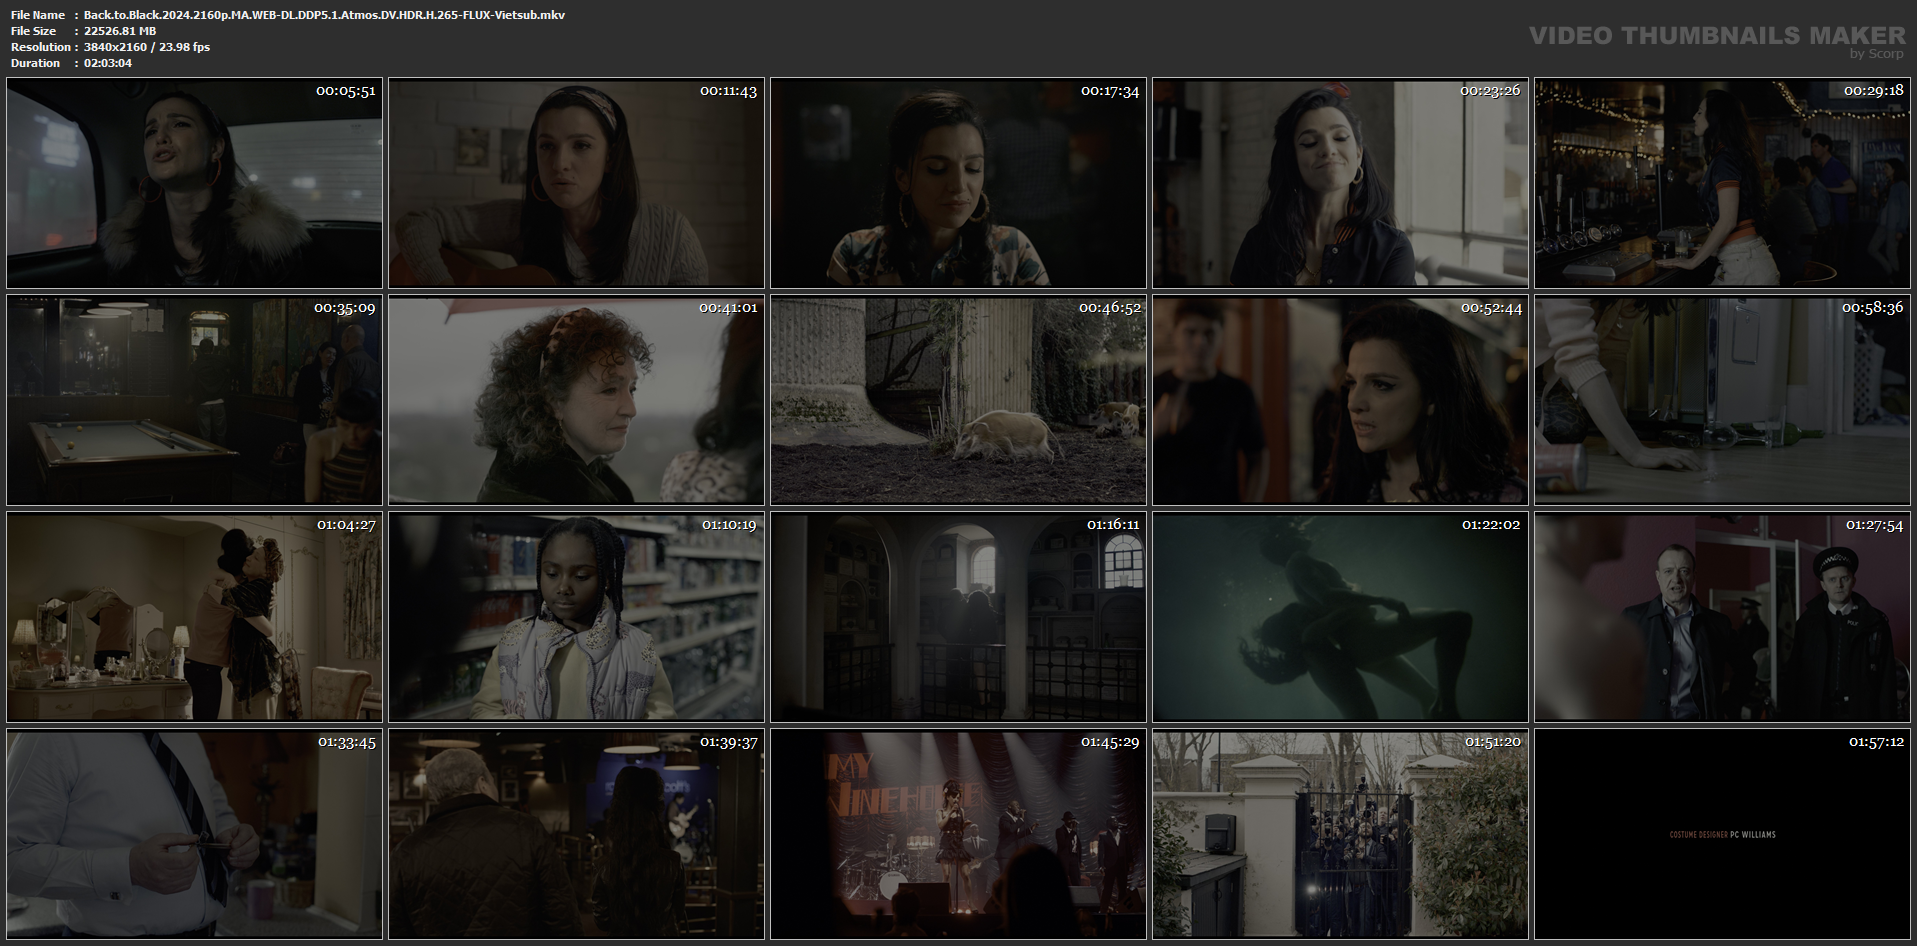Click the resolution value 3840x2160 / 23.98 fps

(x=147, y=47)
